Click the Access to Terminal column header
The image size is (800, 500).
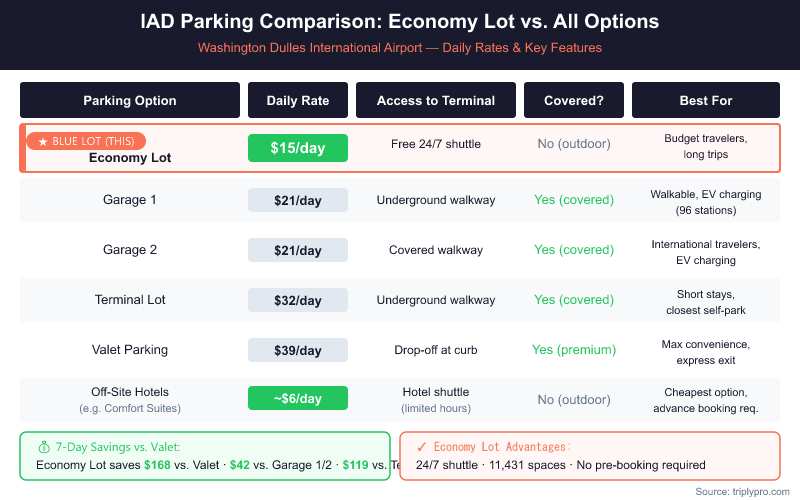436,100
